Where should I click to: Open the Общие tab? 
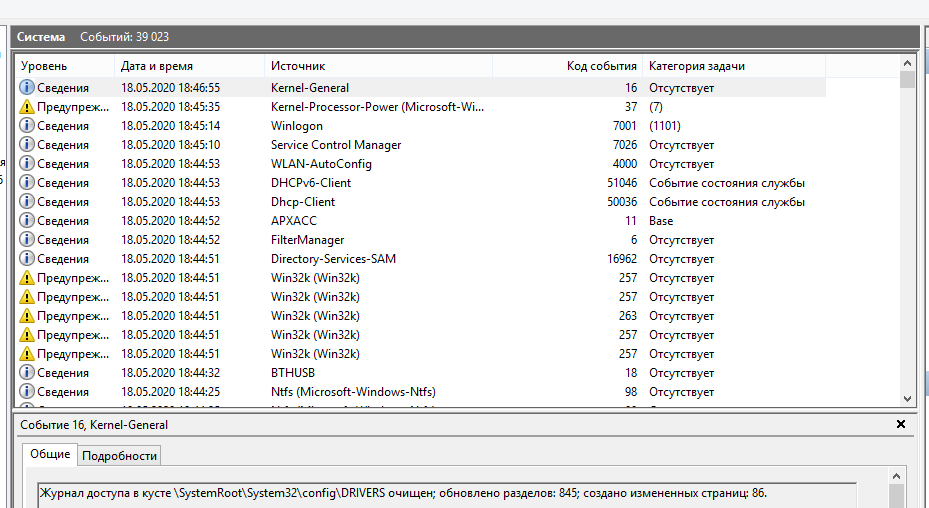click(50, 455)
